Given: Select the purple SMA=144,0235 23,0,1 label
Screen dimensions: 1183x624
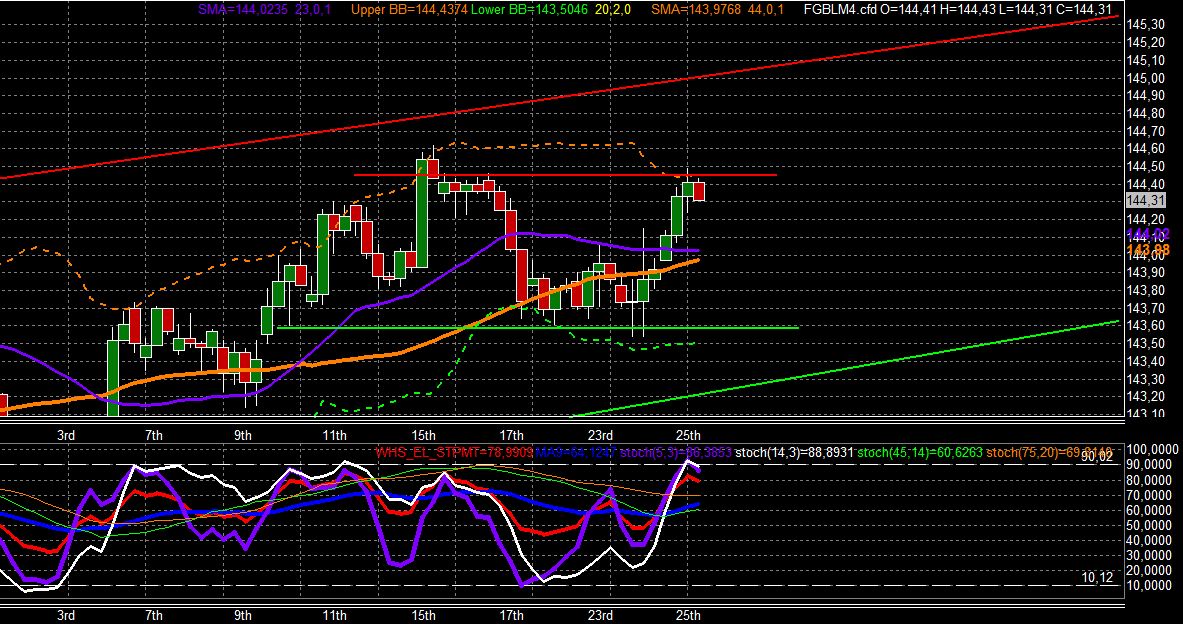Looking at the screenshot, I should tap(267, 9).
